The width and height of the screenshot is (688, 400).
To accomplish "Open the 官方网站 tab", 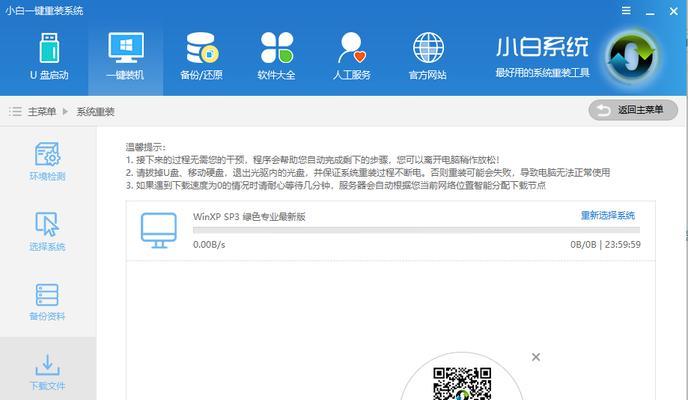I will 428,57.
